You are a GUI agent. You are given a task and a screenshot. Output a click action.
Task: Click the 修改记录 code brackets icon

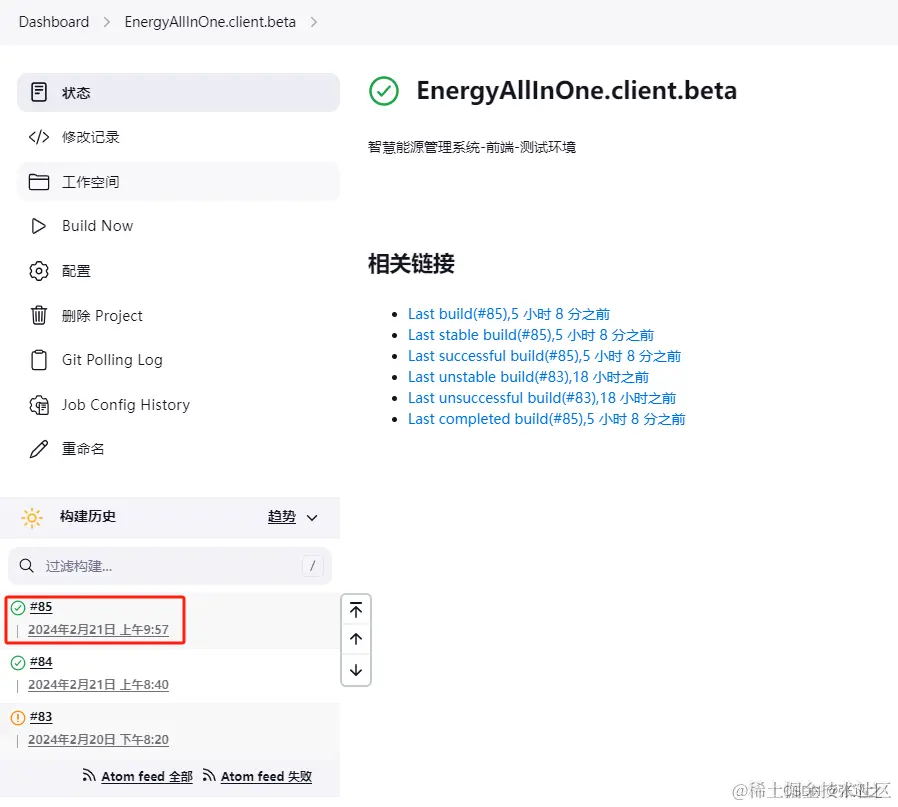pyautogui.click(x=38, y=137)
